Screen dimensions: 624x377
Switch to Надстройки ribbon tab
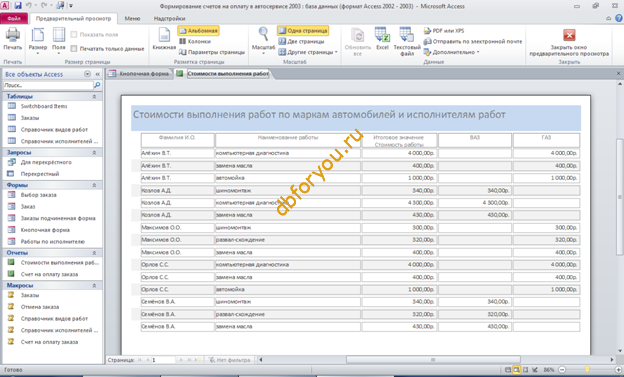click(x=169, y=19)
